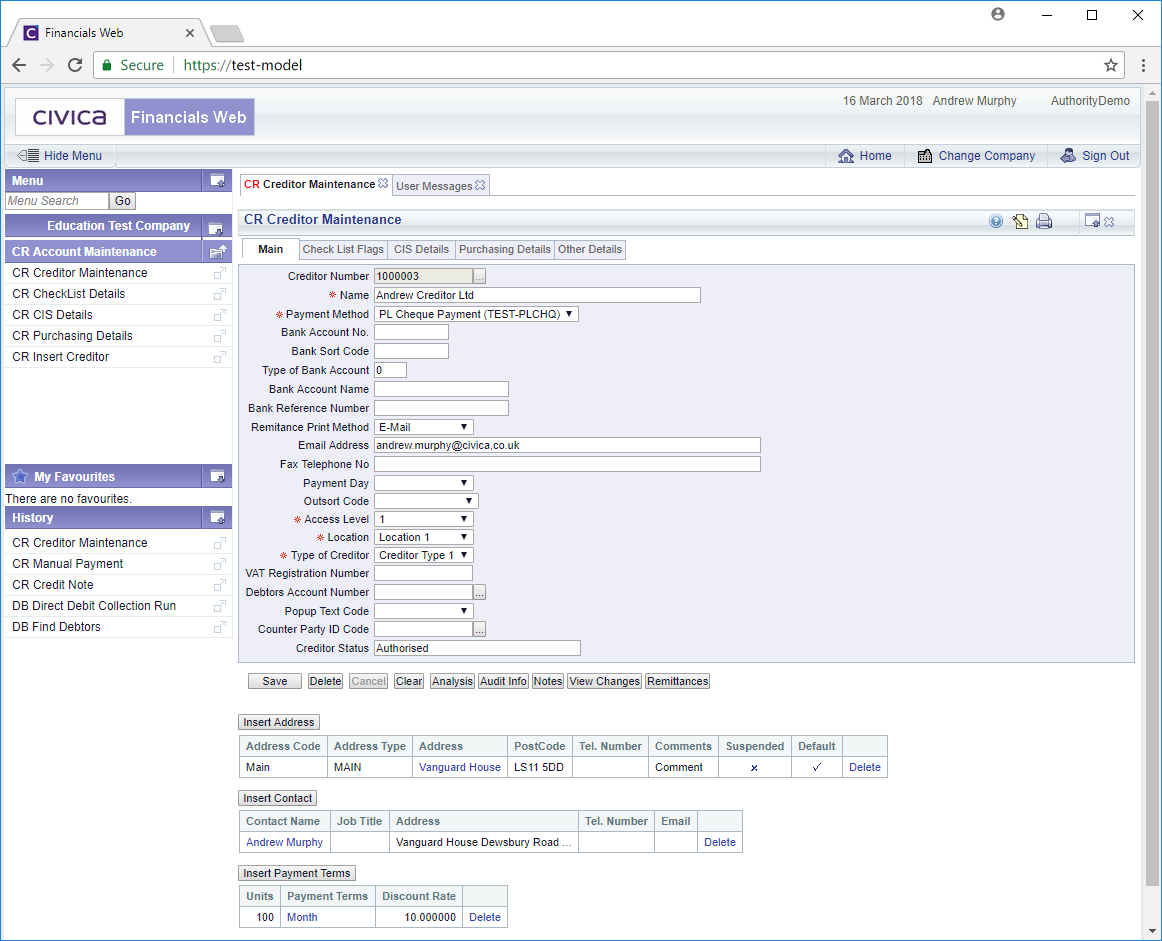Screen dimensions: 1162x941
Task: Click the Change Company building icon
Action: (924, 156)
